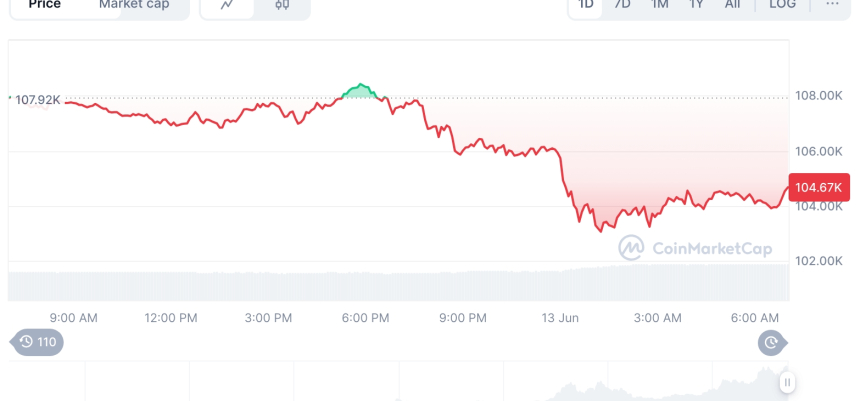860x401 pixels.
Task: Click the 107.92K opening price label
Action: point(38,99)
